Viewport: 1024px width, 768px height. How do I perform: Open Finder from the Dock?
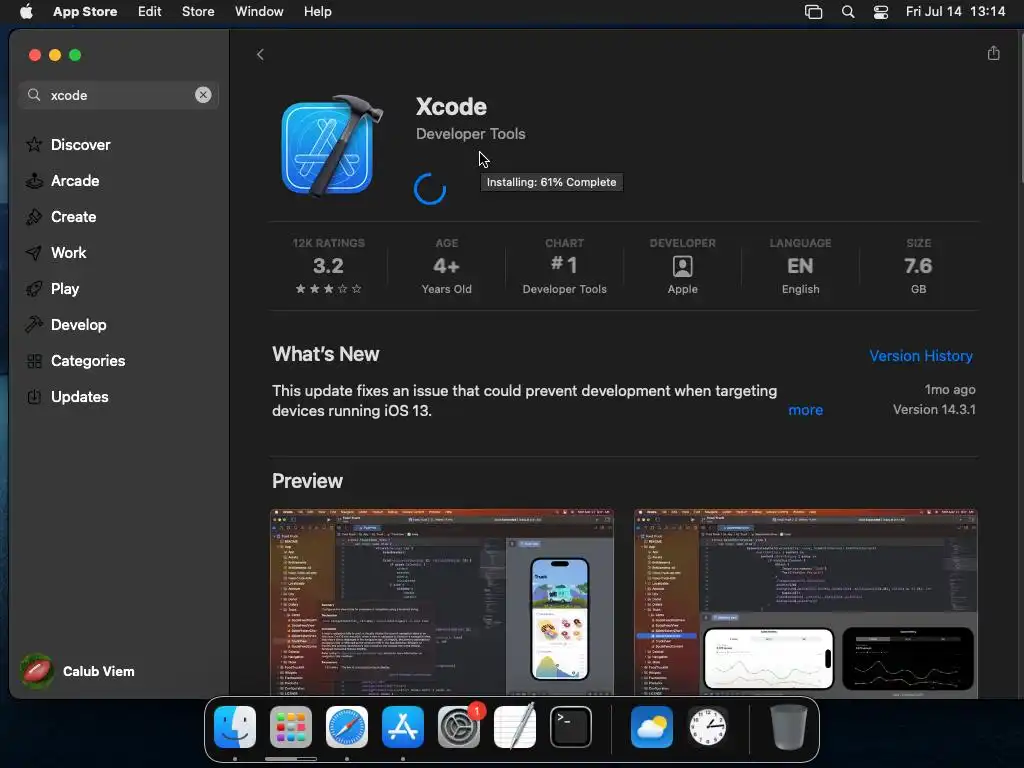(235, 727)
